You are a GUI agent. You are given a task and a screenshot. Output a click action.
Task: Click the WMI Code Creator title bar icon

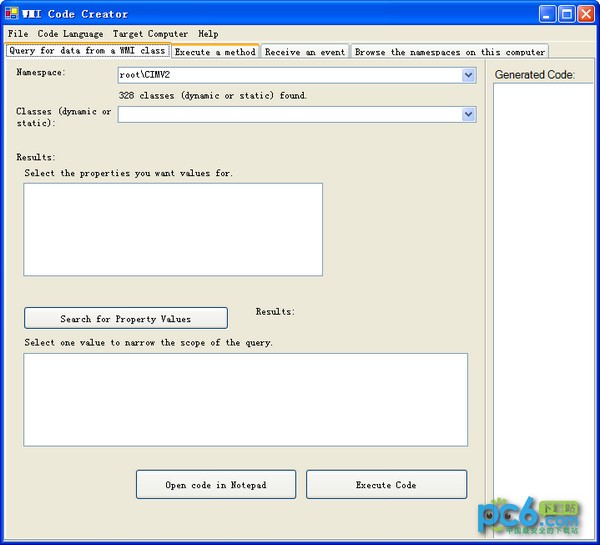(11, 14)
